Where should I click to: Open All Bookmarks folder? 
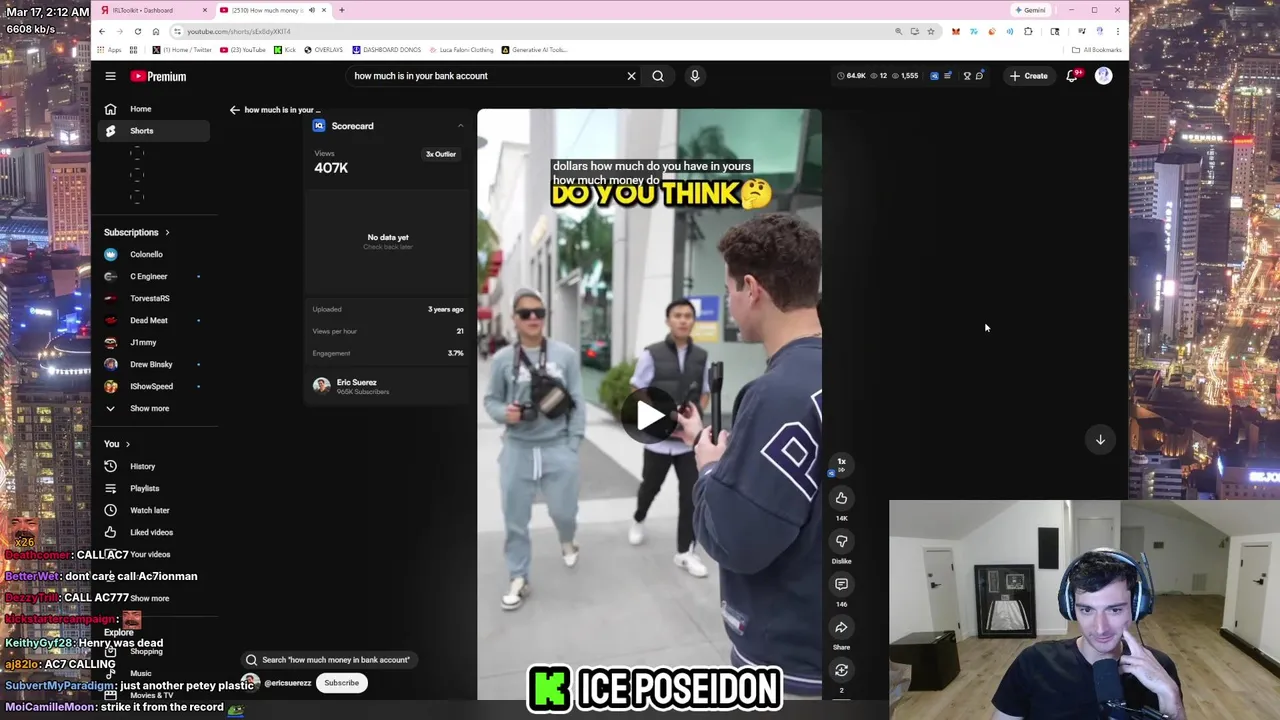point(1096,50)
